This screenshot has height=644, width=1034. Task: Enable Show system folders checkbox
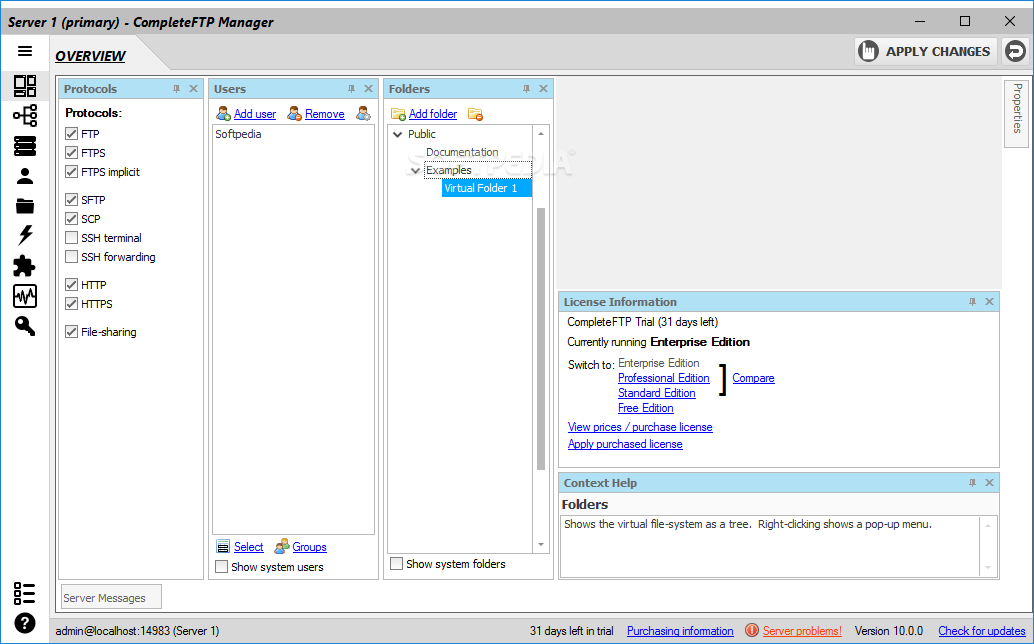396,564
